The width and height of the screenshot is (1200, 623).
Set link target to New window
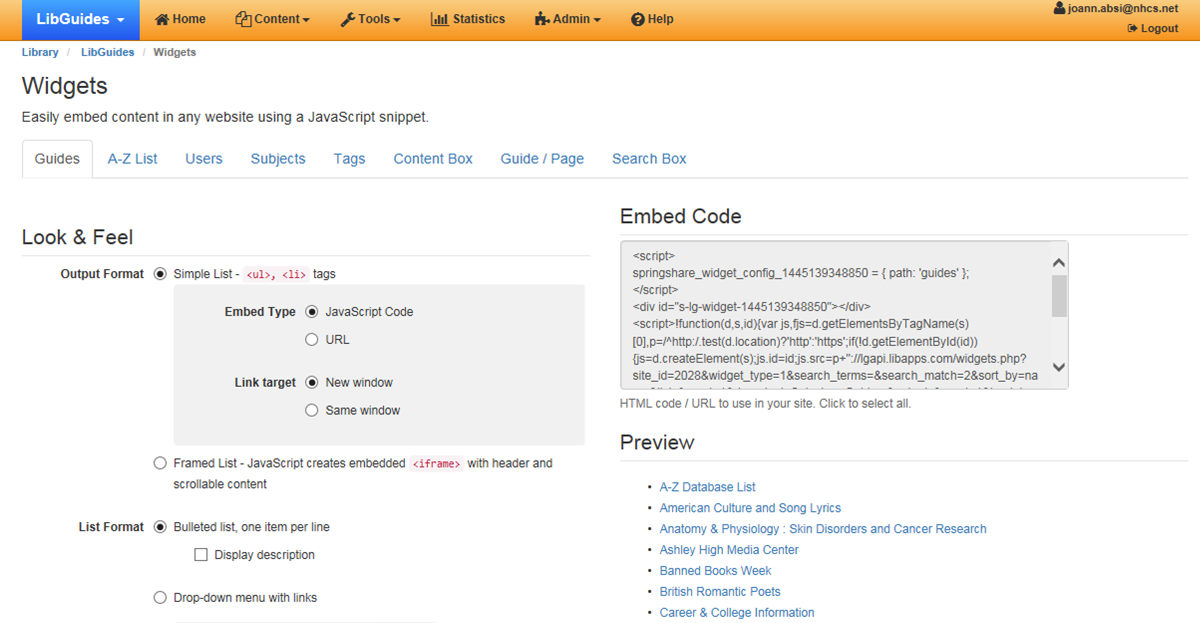click(x=312, y=383)
